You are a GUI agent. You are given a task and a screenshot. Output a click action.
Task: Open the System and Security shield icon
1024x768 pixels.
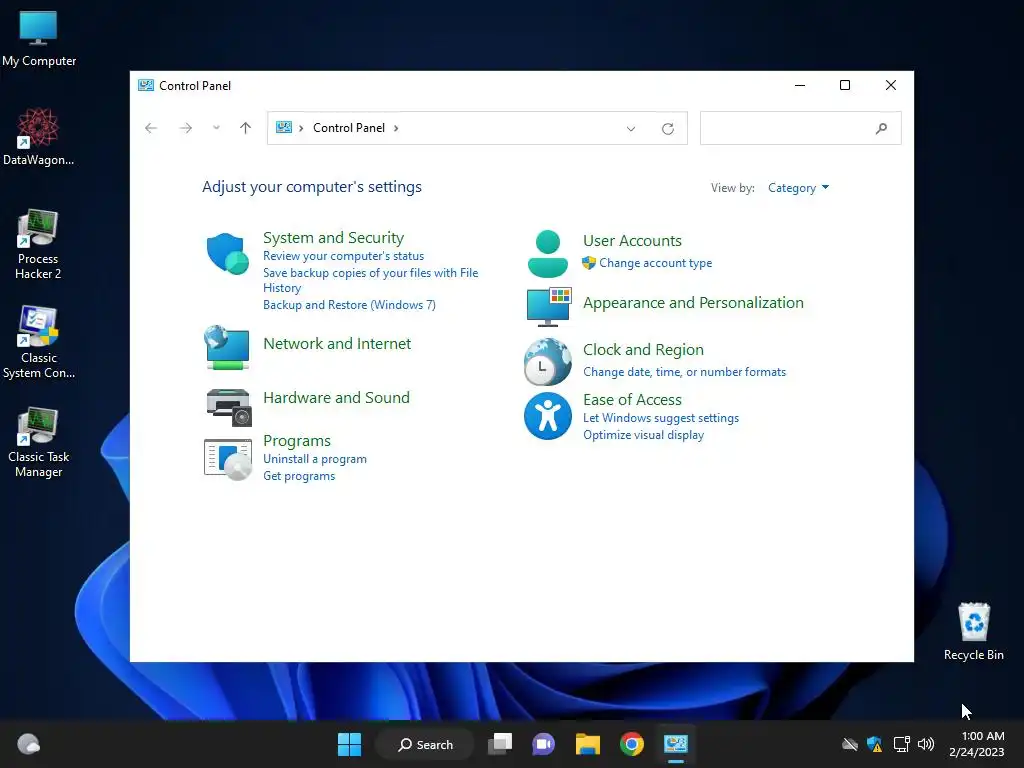pyautogui.click(x=227, y=253)
